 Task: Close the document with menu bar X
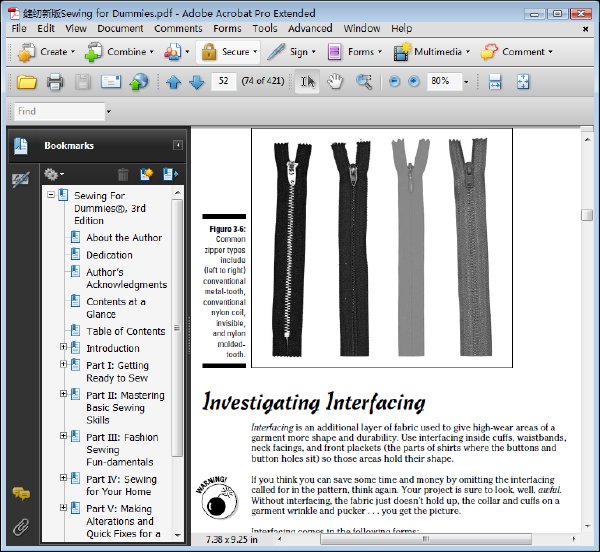[585, 29]
